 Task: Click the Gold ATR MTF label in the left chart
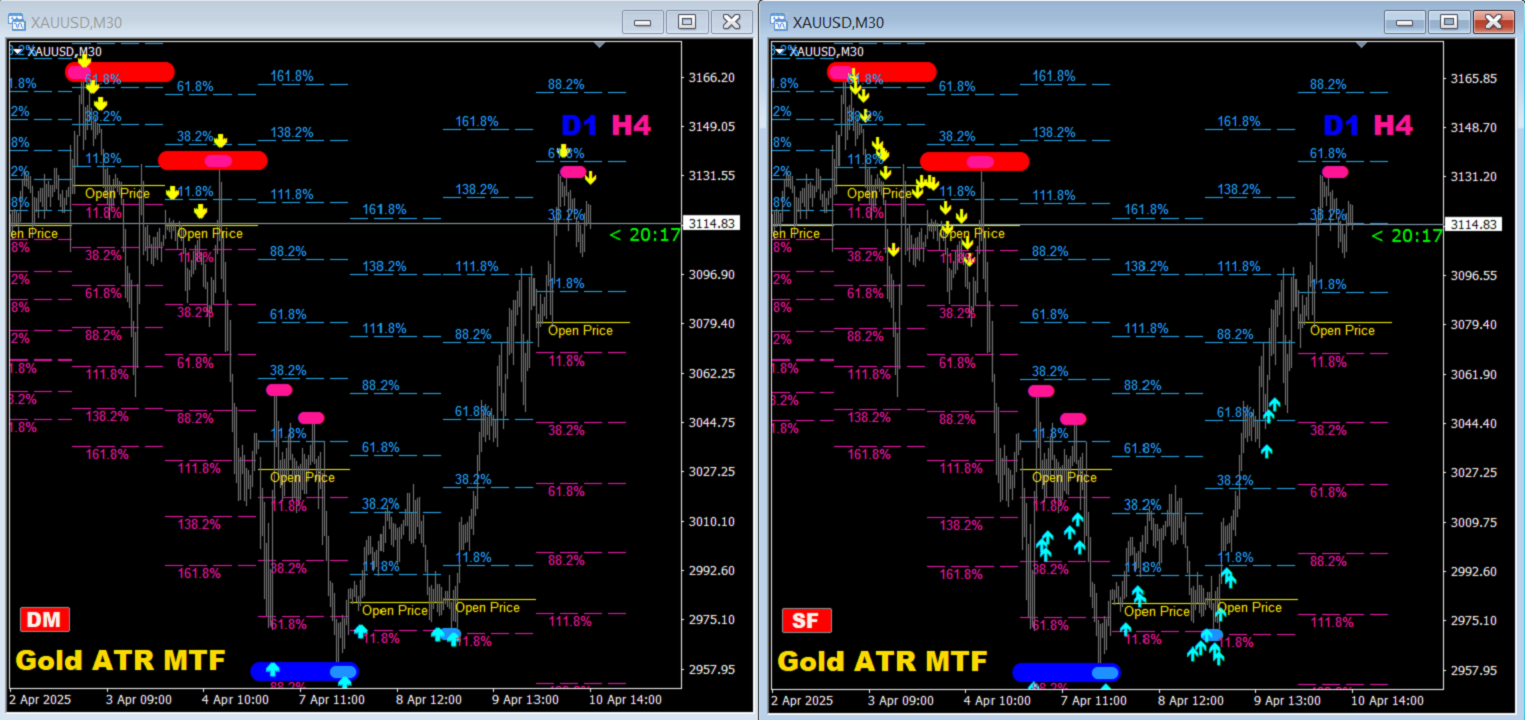coord(120,660)
